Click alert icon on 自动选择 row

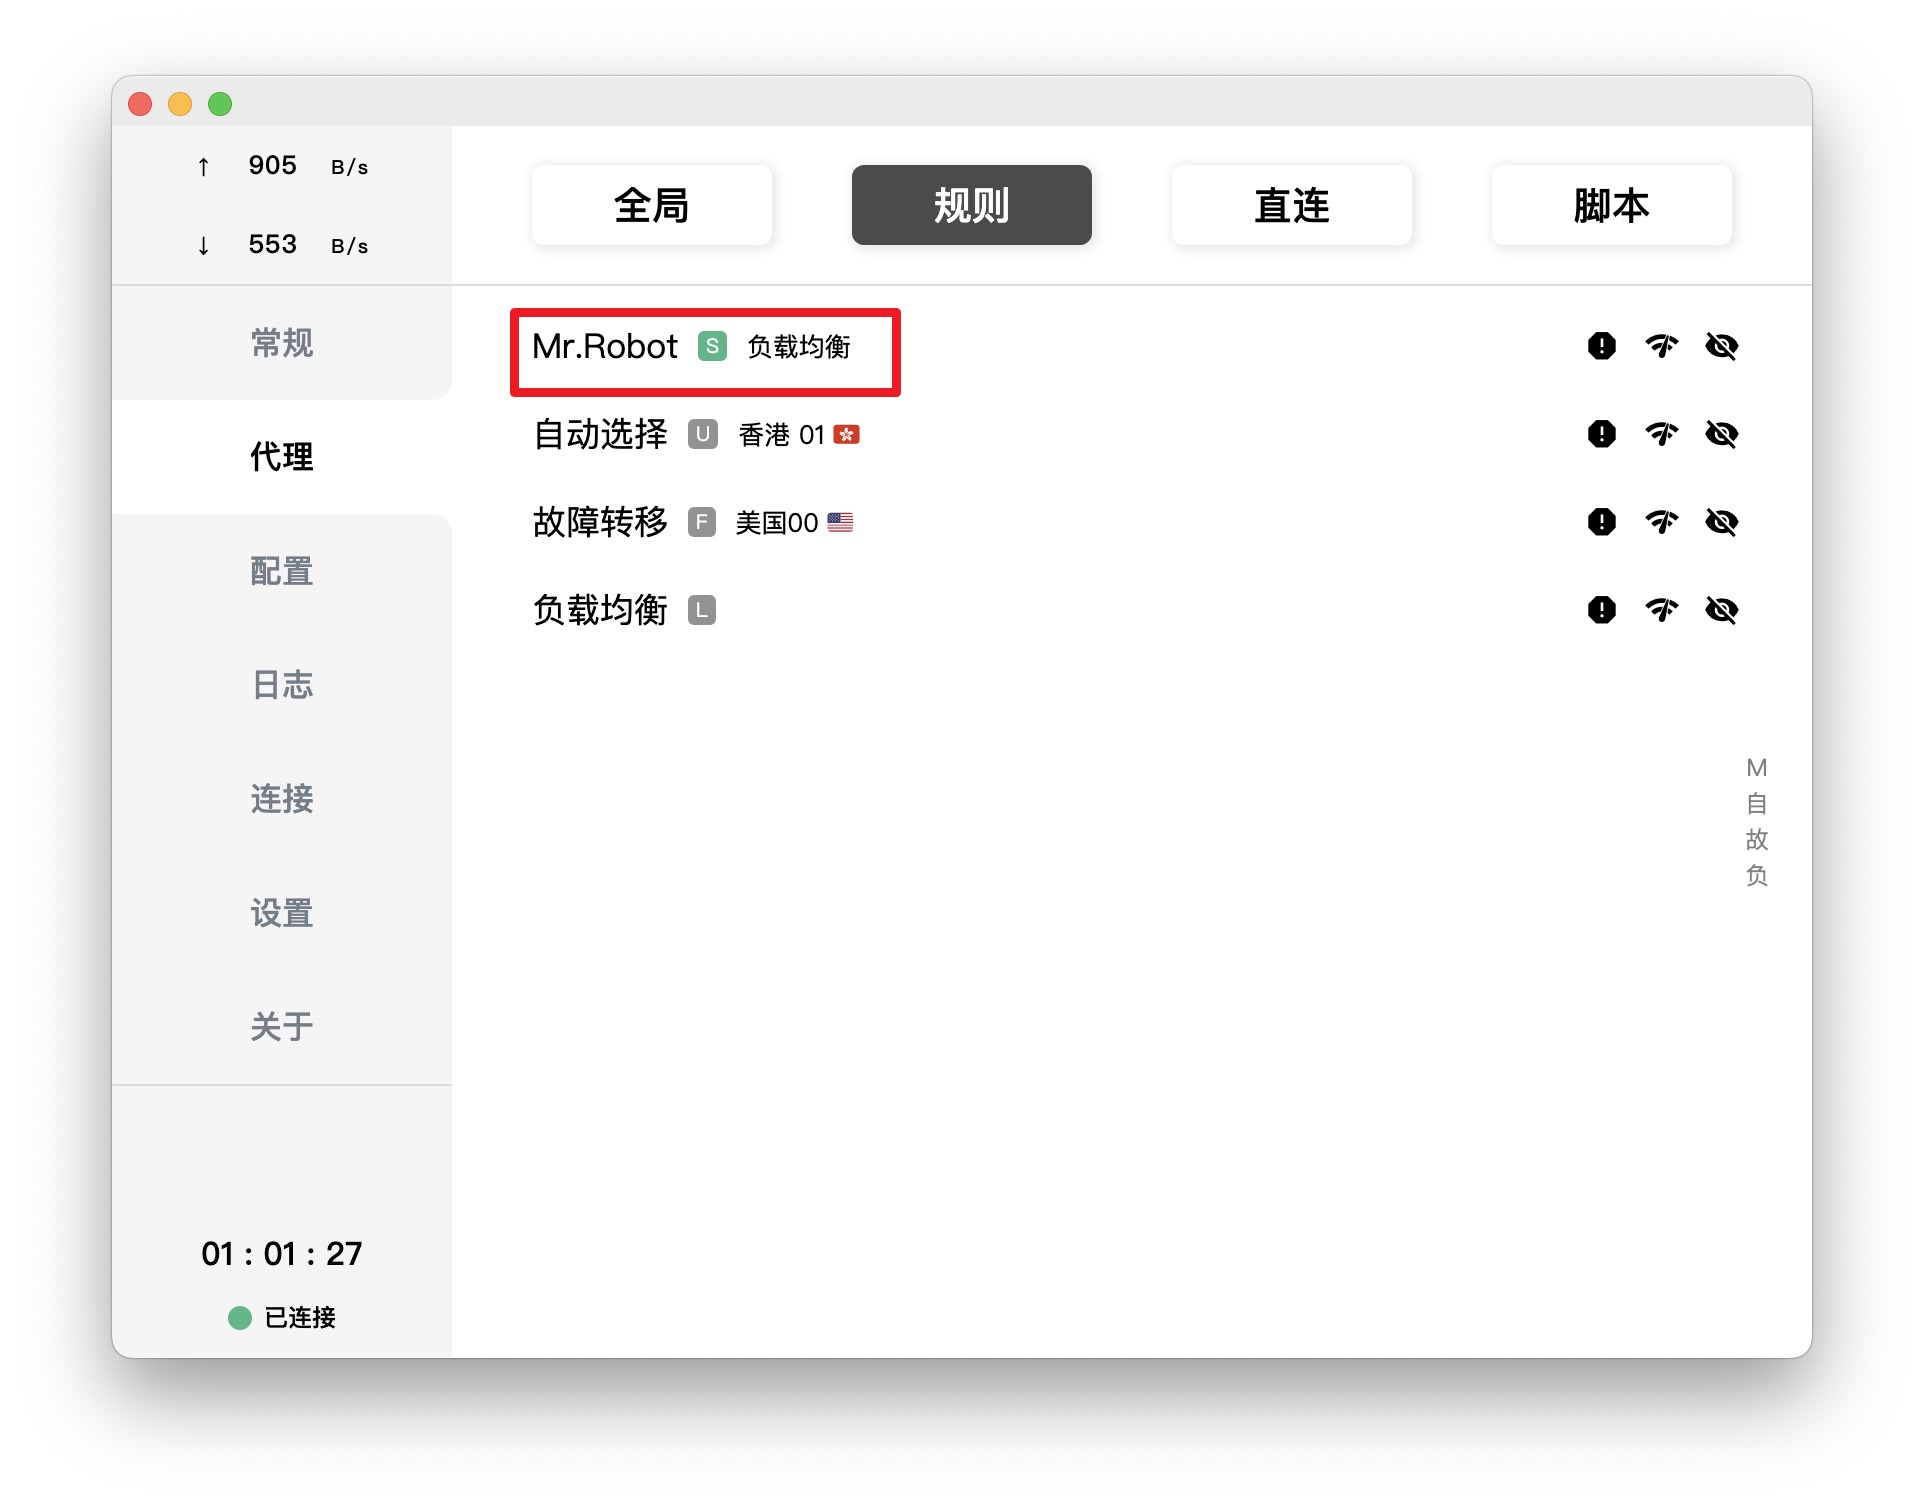1601,434
